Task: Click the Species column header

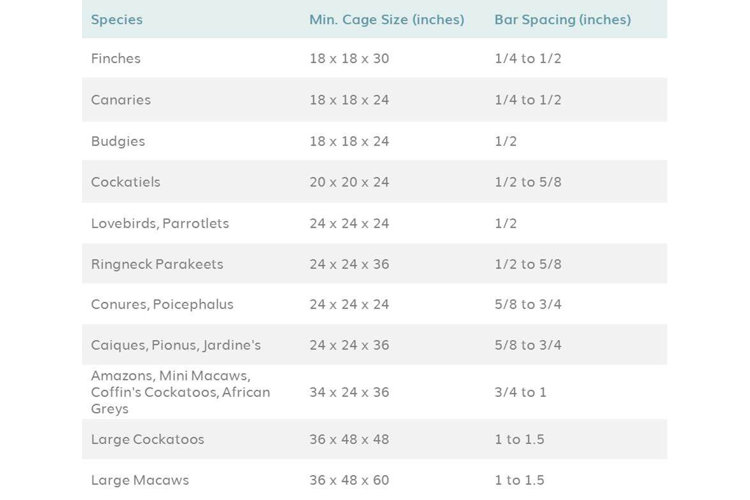Action: [117, 19]
